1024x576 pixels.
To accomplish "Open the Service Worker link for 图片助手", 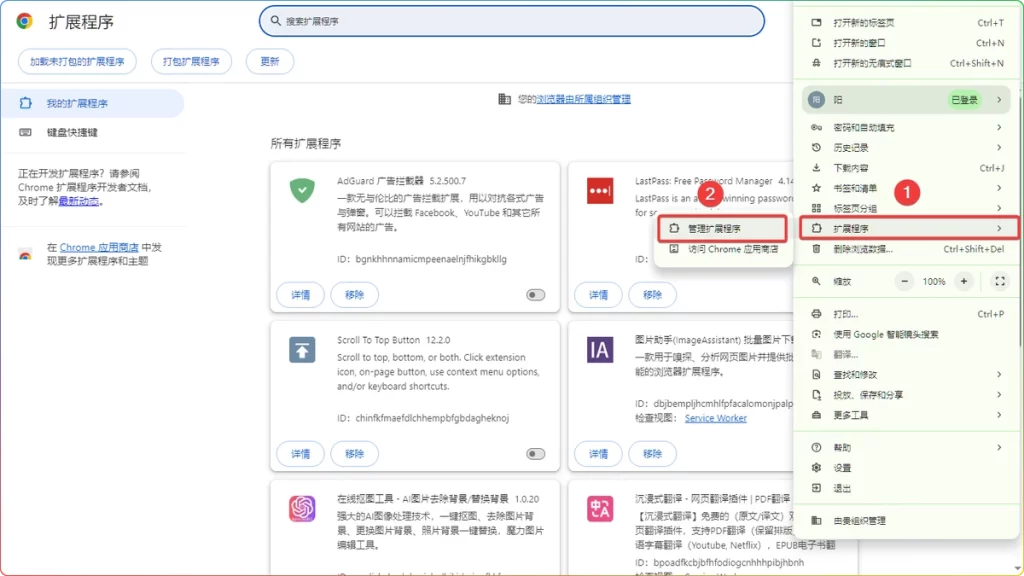I will coord(716,418).
